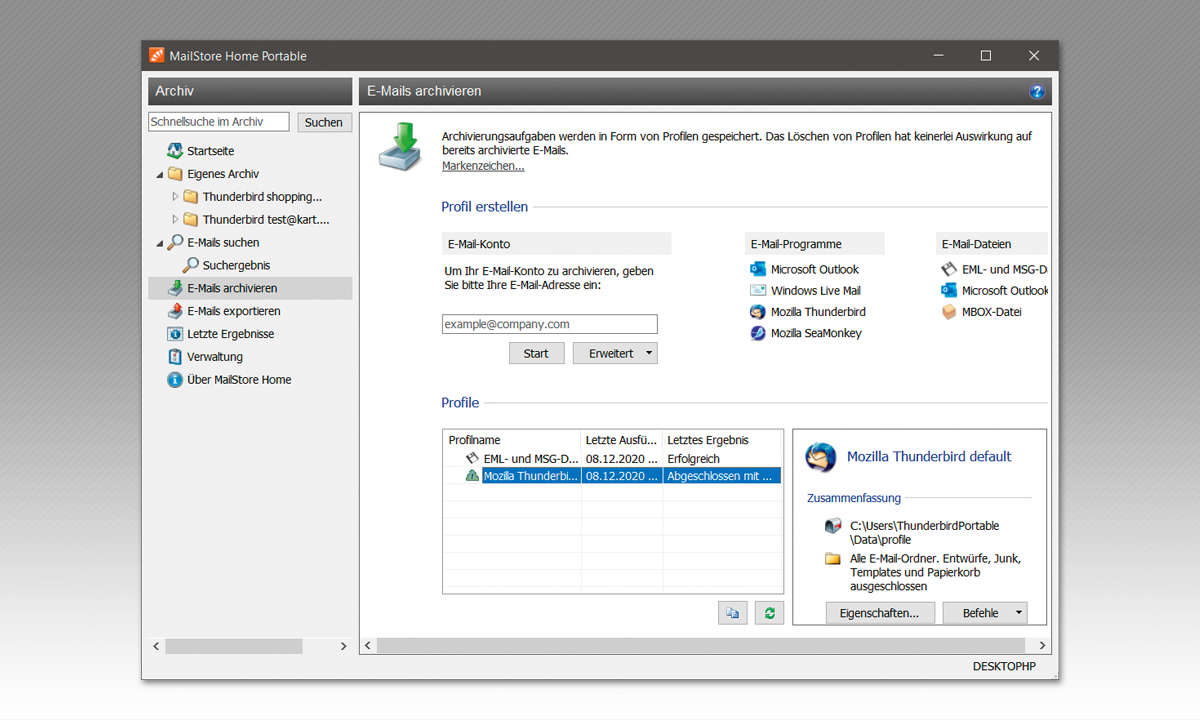The image size is (1200, 720).
Task: Open the Befehle dropdown arrow
Action: click(1018, 613)
